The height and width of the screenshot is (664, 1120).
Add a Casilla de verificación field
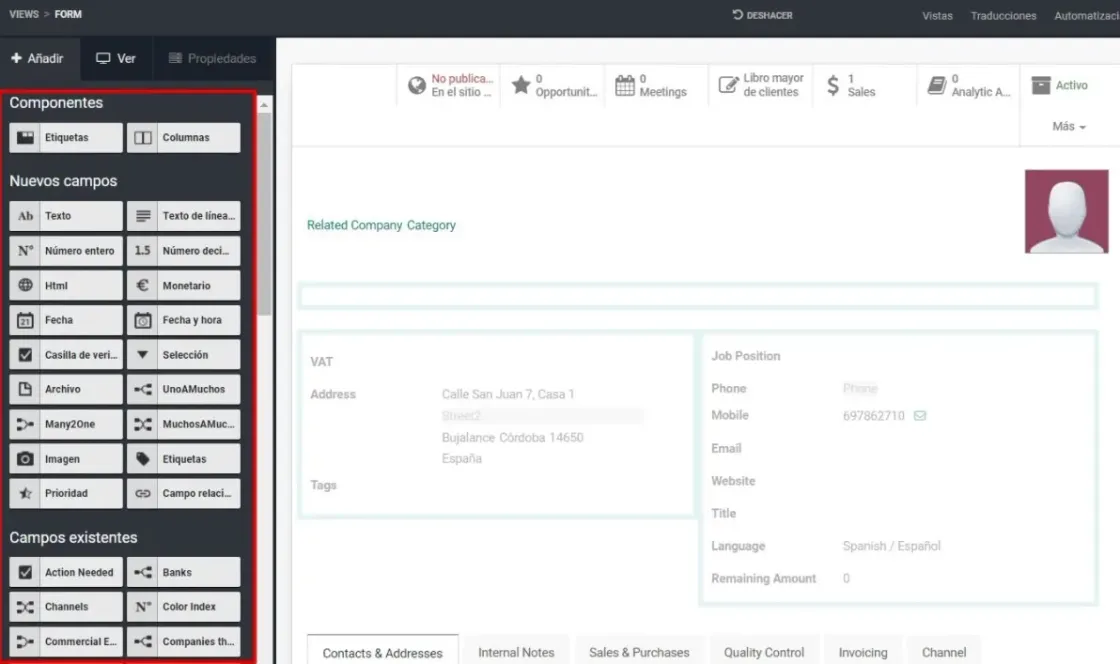(66, 355)
